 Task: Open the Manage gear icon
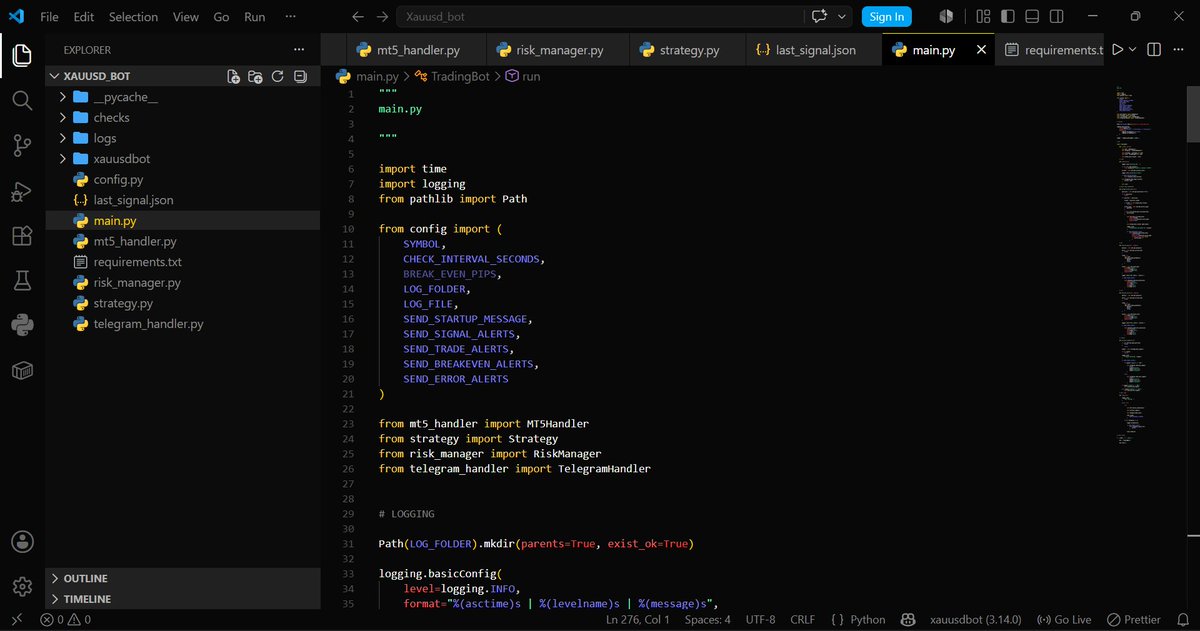point(22,586)
